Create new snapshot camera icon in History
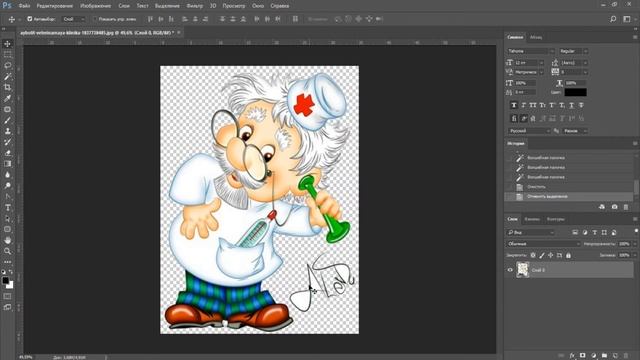Screen dimensions: 640x360 614,207
